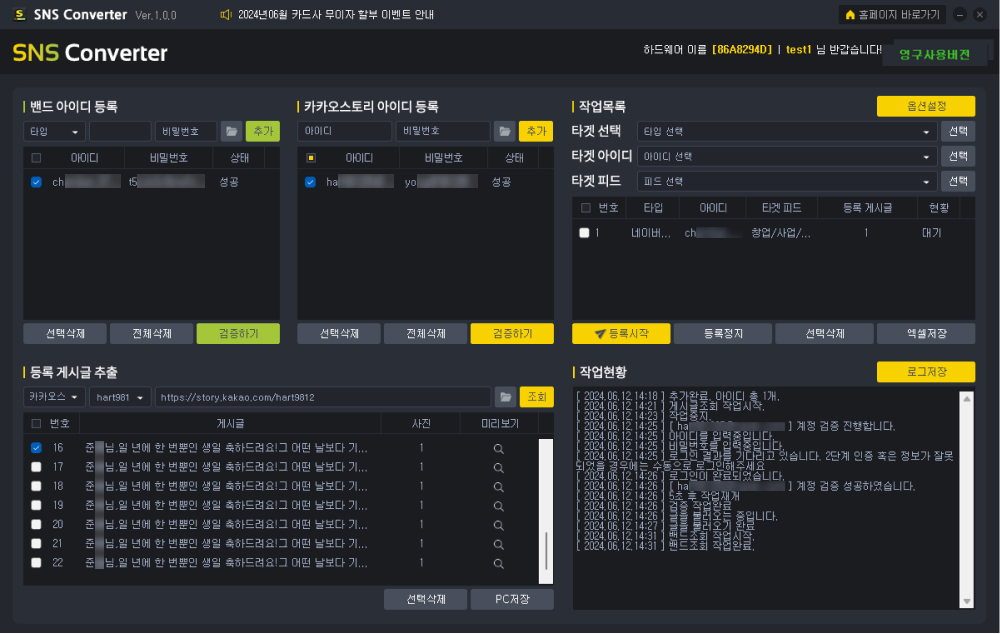Preview post number 19 with magnifier icon
This screenshot has width=1000, height=634.
point(499,506)
